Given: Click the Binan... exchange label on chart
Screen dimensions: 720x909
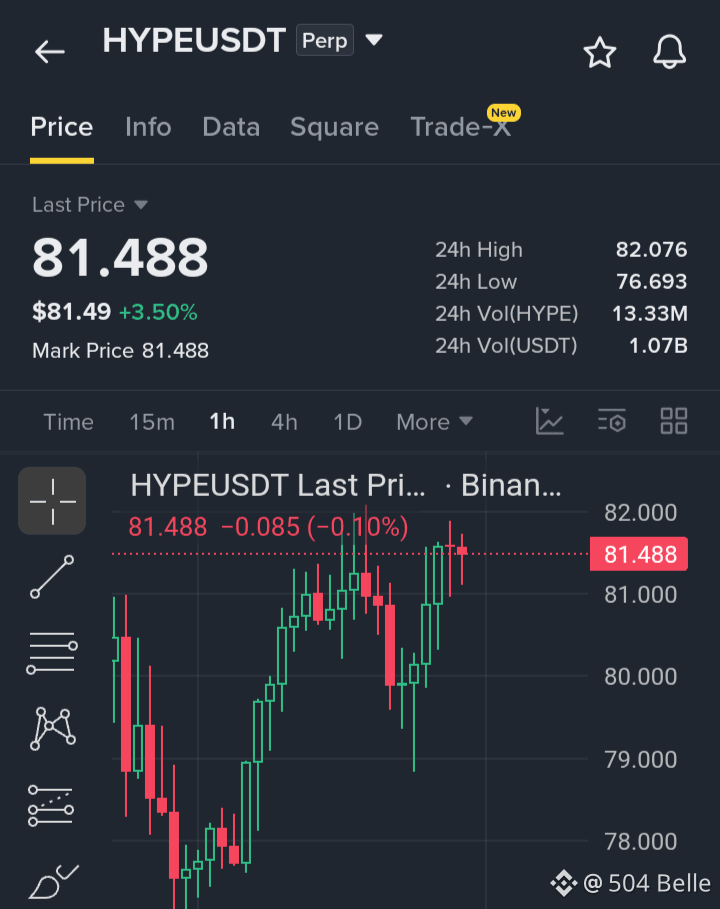Looking at the screenshot, I should coord(511,485).
